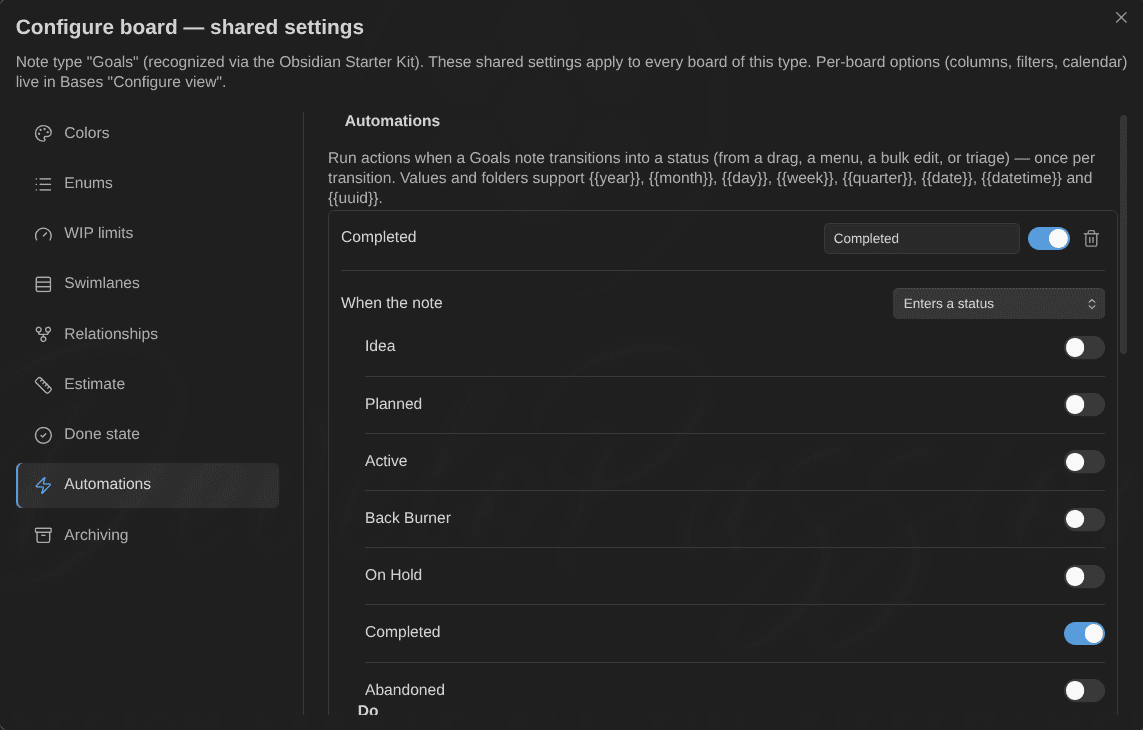Viewport: 1143px width, 730px height.
Task: Open the Estimate tab
Action: [x=147, y=384]
